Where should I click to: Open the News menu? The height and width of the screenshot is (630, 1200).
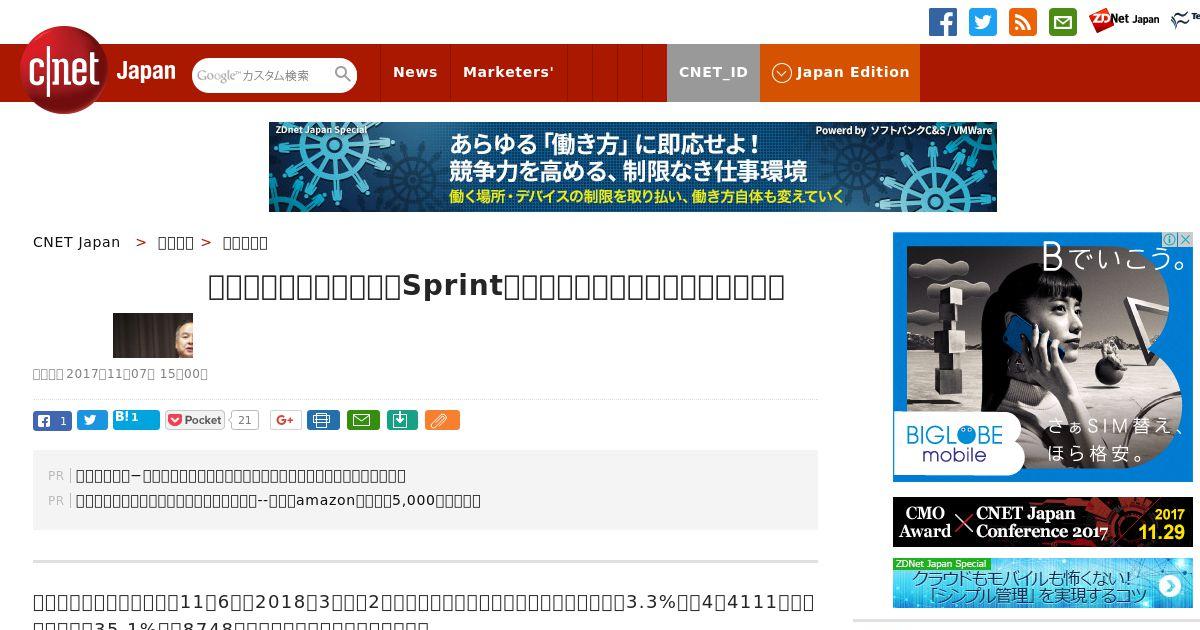tap(415, 73)
